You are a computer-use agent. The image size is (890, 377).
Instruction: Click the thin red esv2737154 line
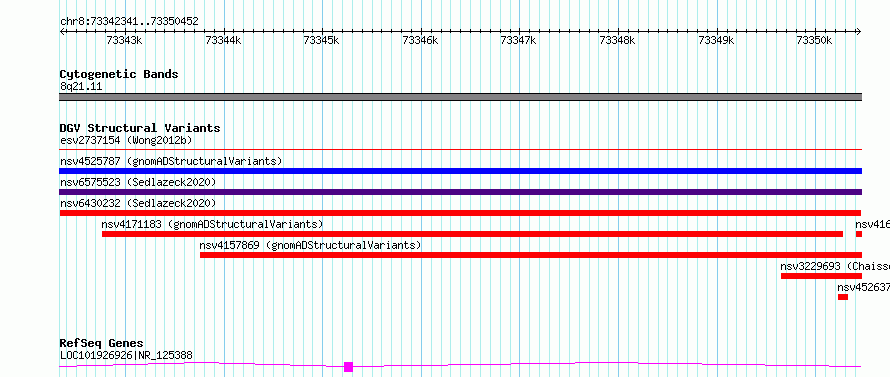pos(460,149)
